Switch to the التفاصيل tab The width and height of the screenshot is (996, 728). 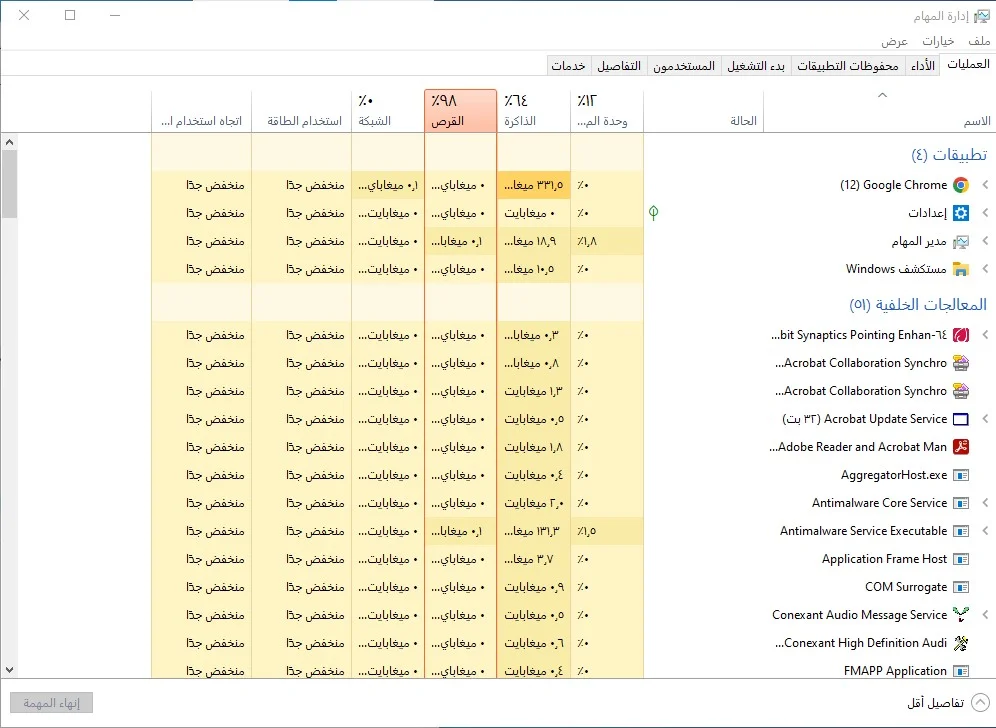tap(619, 65)
